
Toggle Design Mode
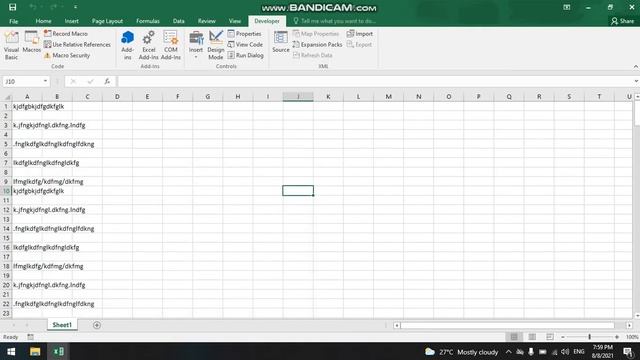click(x=216, y=45)
